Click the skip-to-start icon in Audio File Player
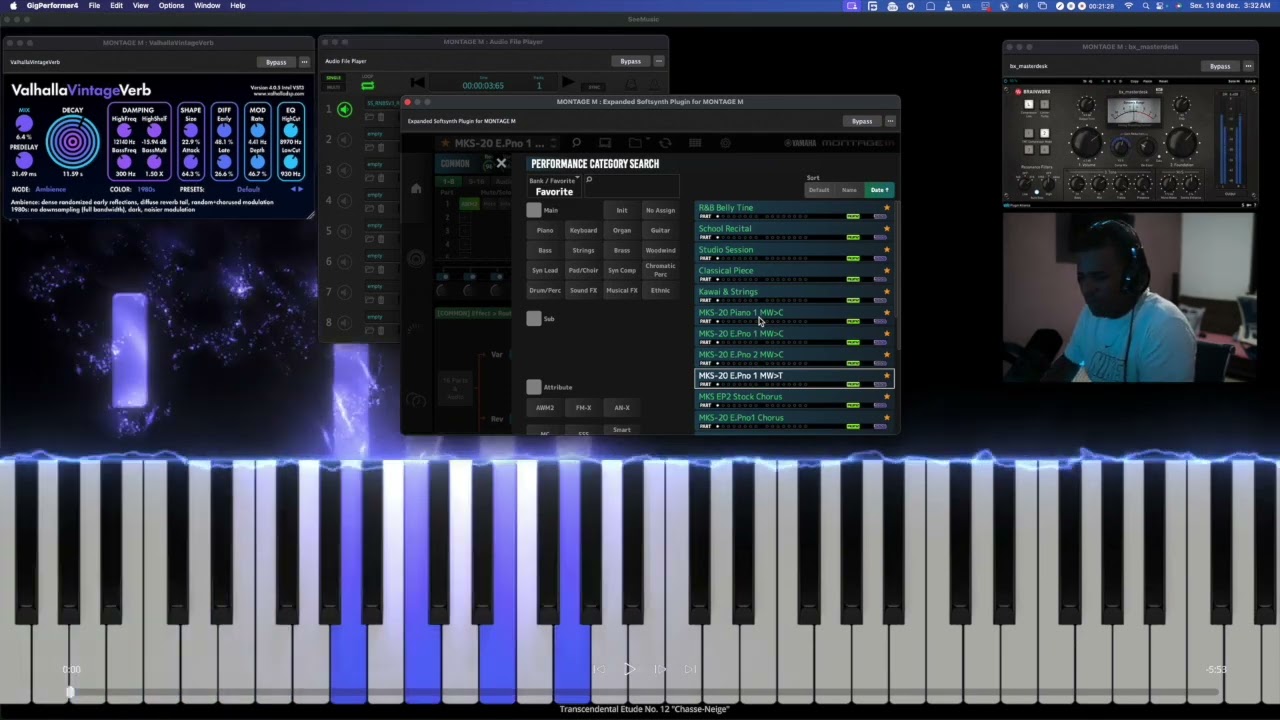 coord(418,83)
